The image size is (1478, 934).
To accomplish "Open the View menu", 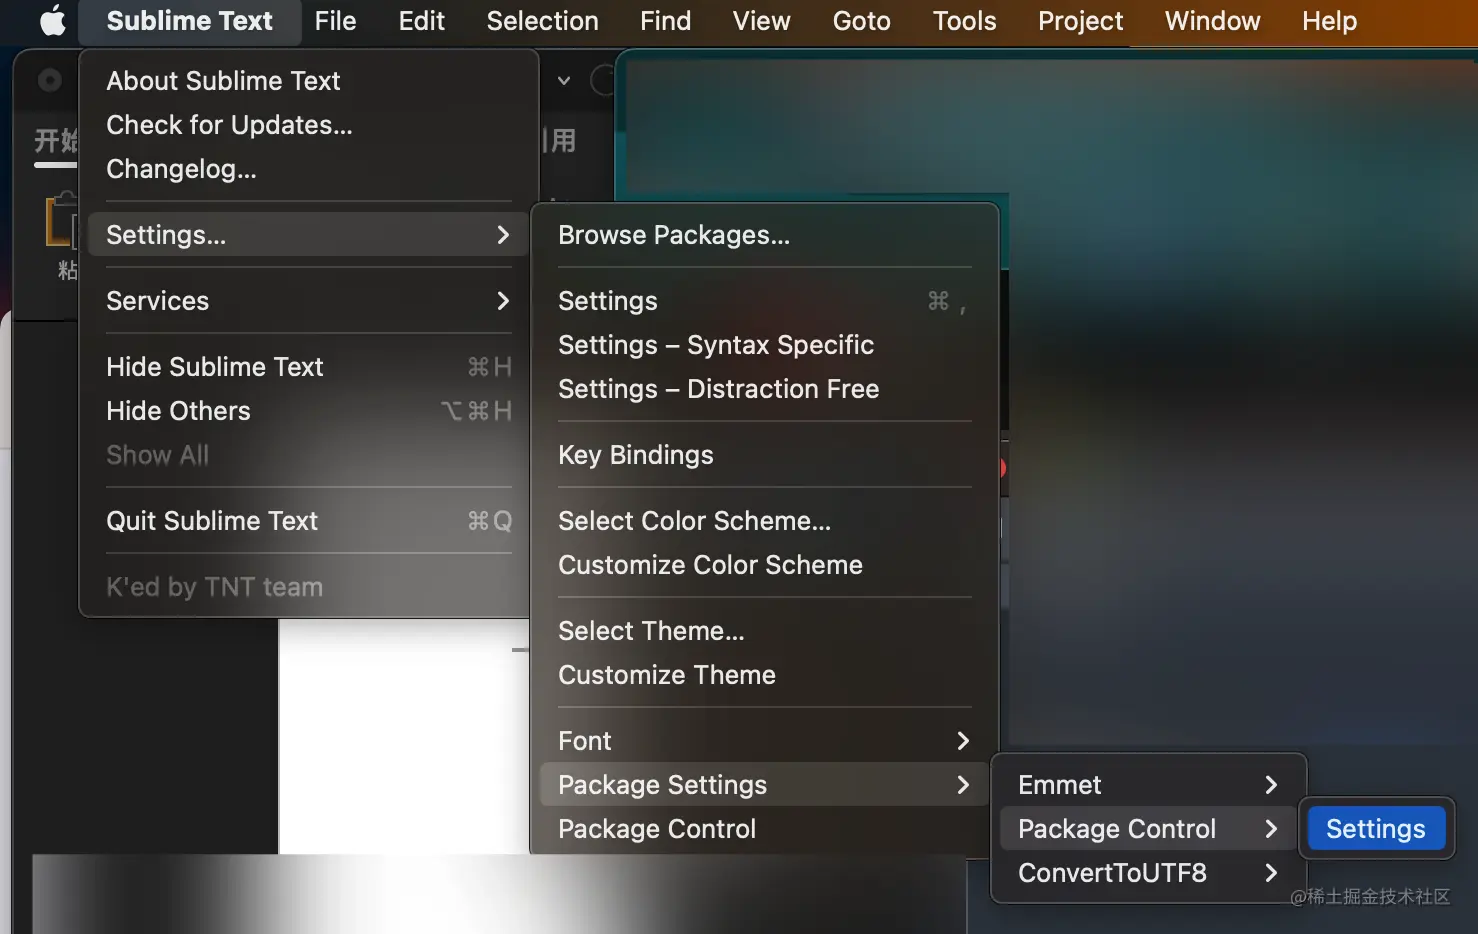I will (761, 21).
